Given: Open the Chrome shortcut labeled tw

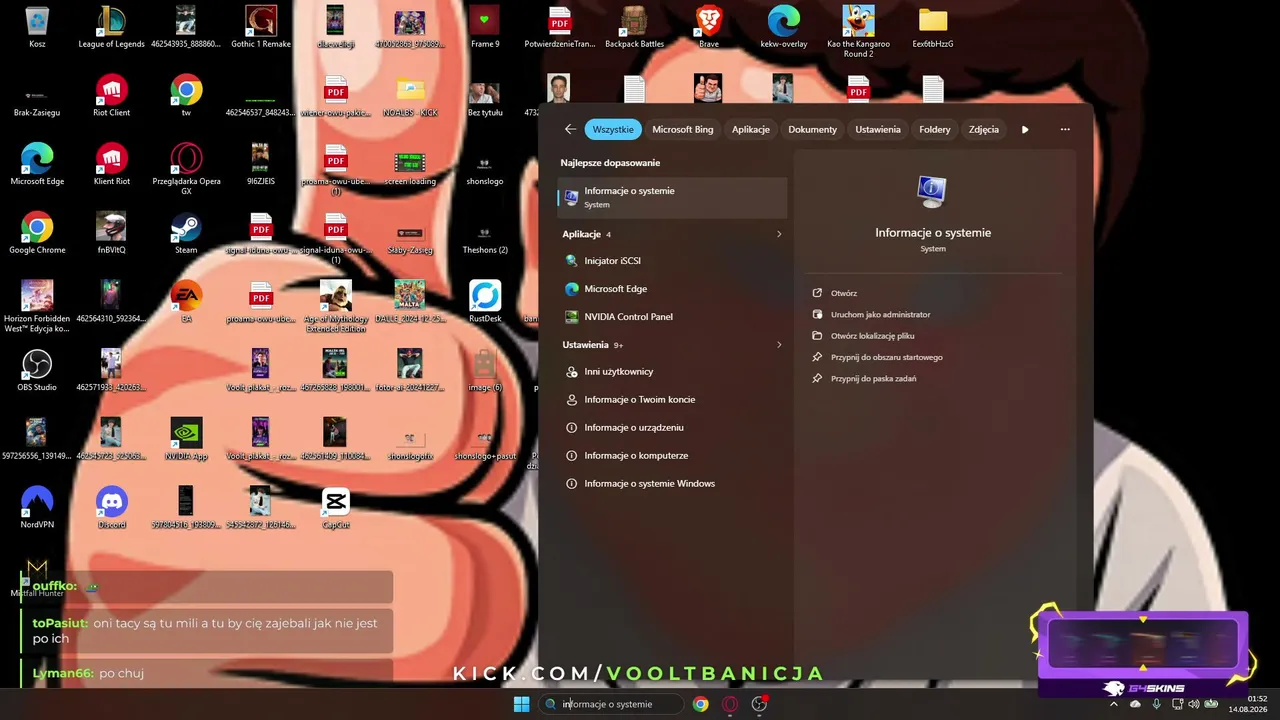Looking at the screenshot, I should pyautogui.click(x=186, y=96).
